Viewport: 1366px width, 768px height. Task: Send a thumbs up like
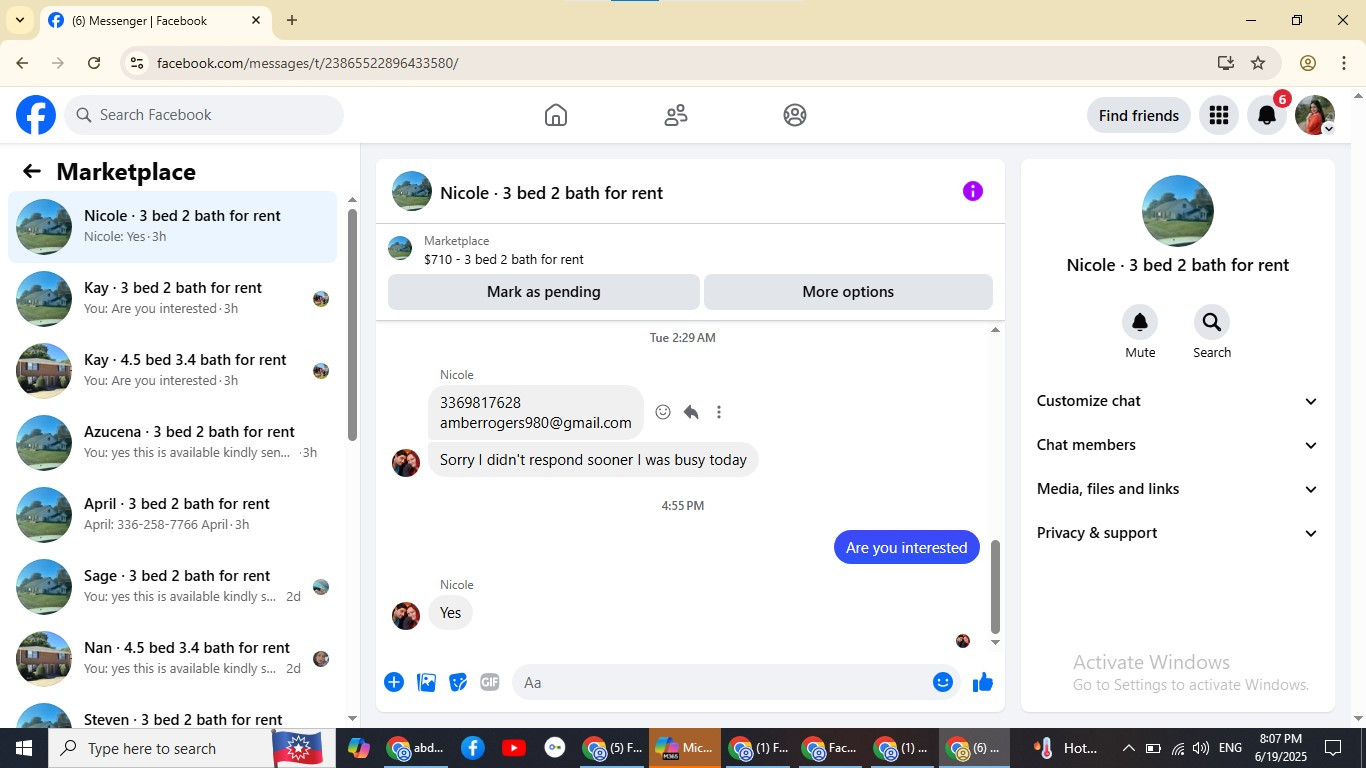(x=983, y=682)
